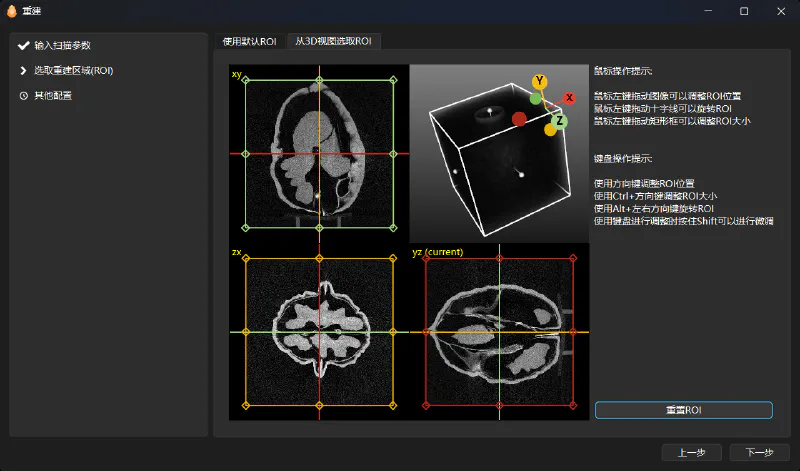Click the red X axis sphere
Image resolution: width=800 pixels, height=471 pixels.
pyautogui.click(x=569, y=98)
